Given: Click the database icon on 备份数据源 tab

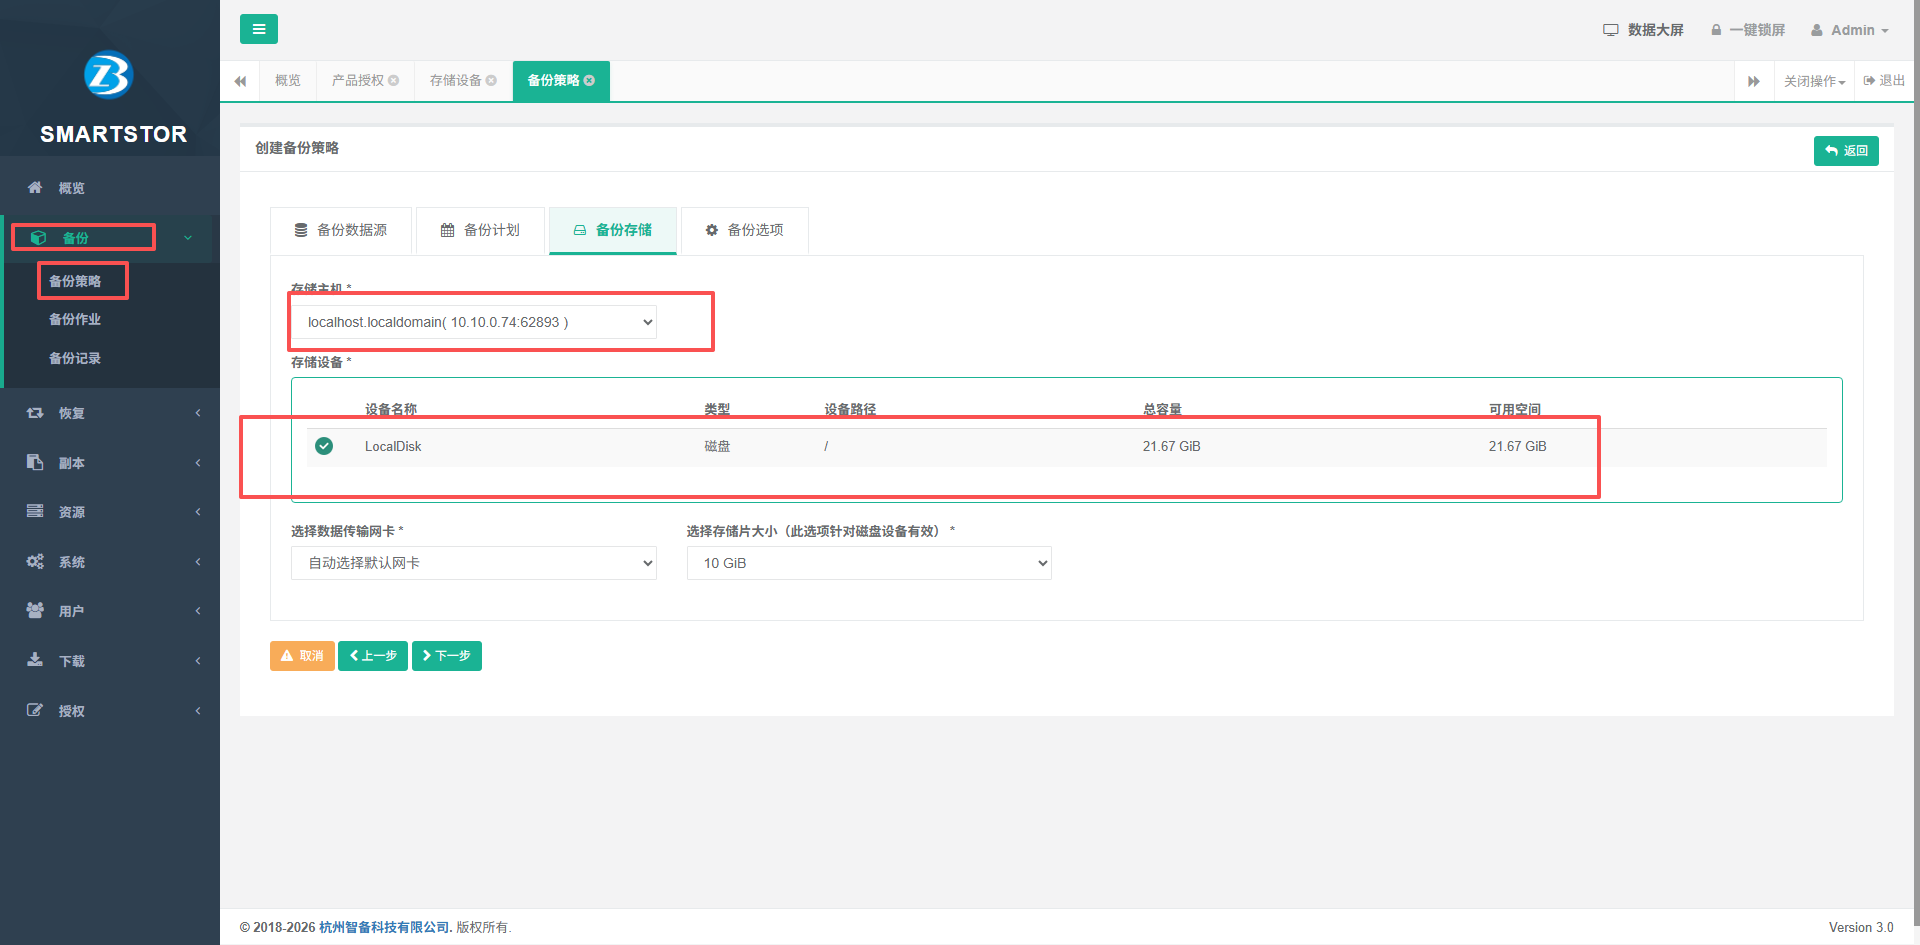Looking at the screenshot, I should click(301, 230).
